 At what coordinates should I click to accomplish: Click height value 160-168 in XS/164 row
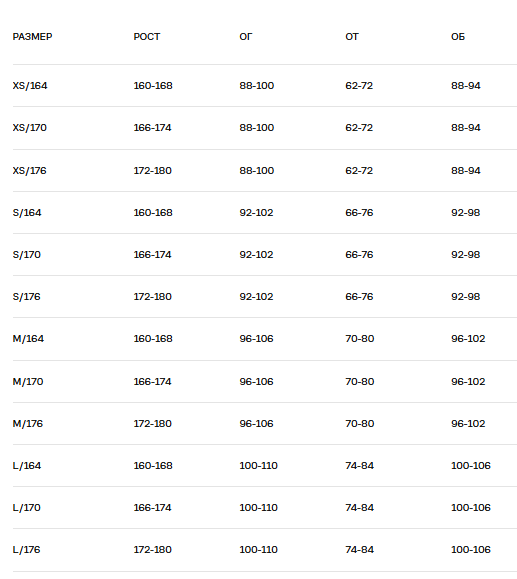pos(153,86)
